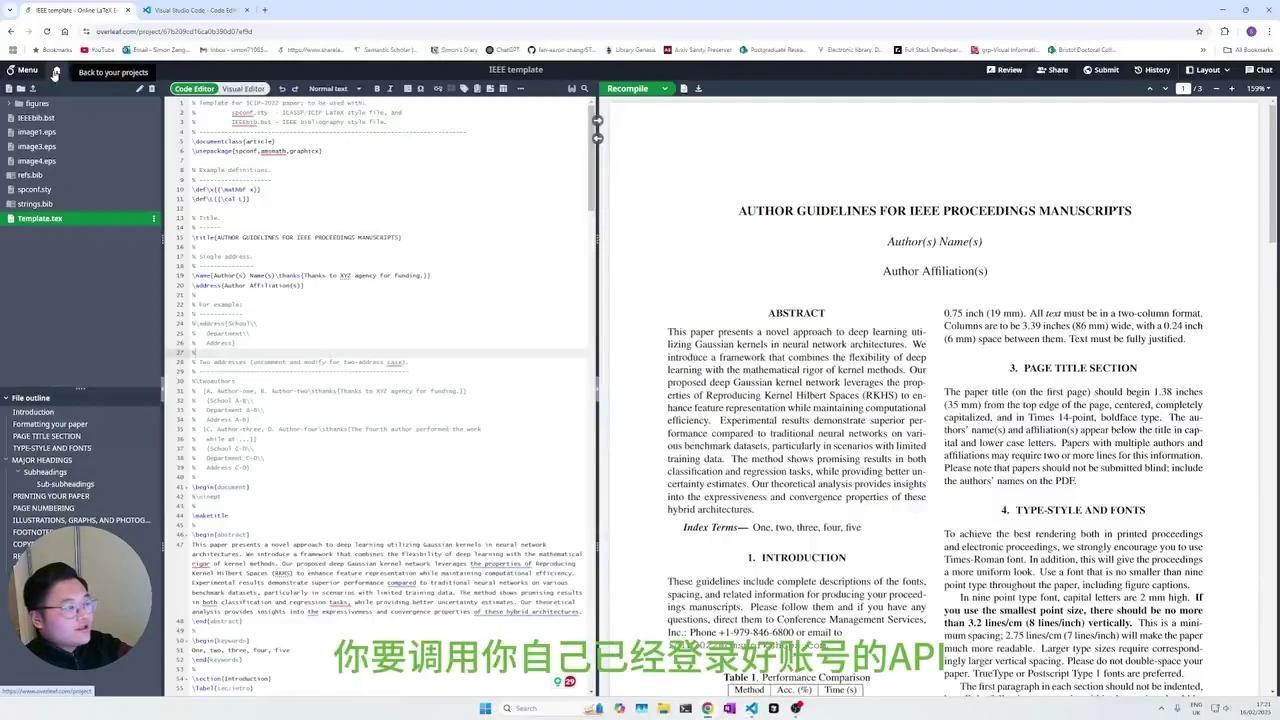Open ChatGPT bookmark
1280x720 pixels.
click(502, 49)
